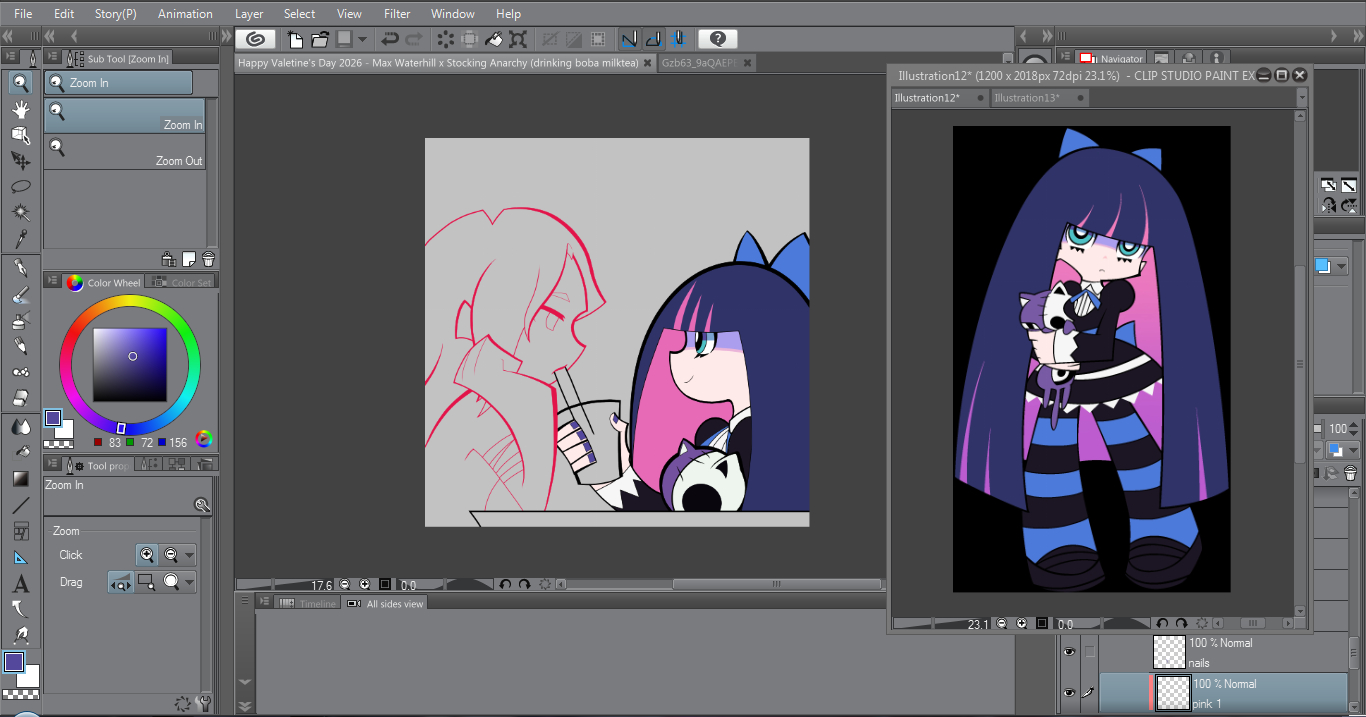This screenshot has height=717, width=1366.
Task: Click the Undo arrow in the command bar
Action: [389, 39]
